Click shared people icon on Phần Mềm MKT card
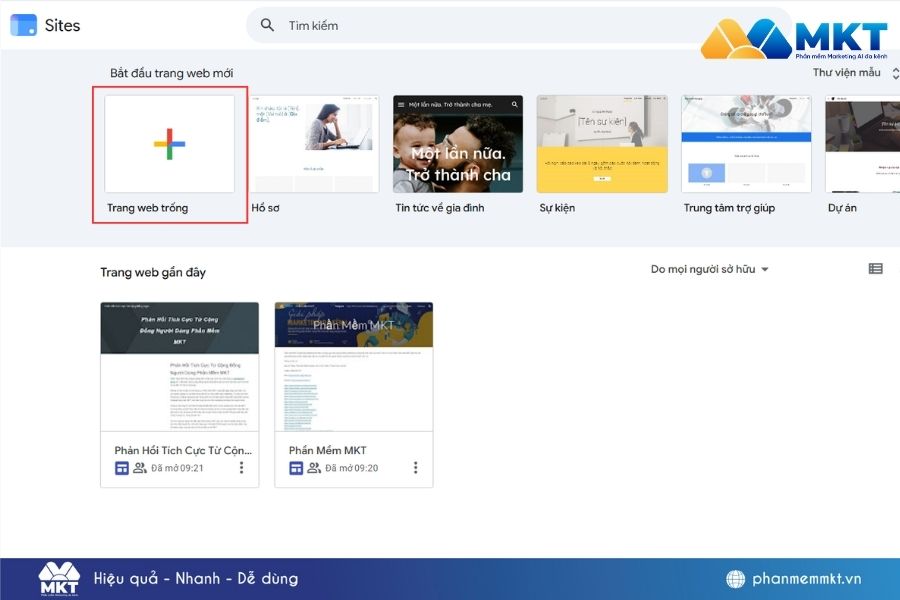 click(x=314, y=468)
